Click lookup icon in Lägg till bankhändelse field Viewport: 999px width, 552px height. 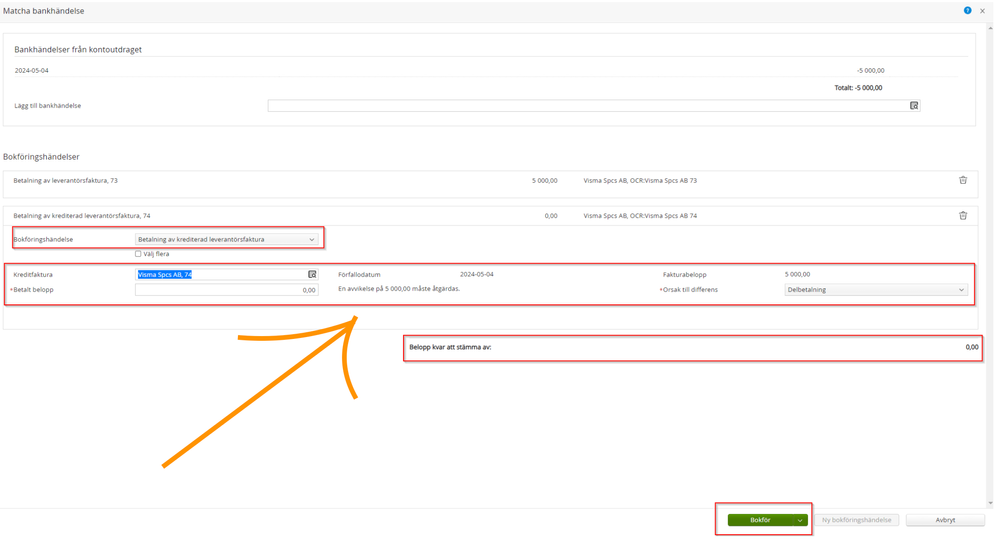(914, 106)
